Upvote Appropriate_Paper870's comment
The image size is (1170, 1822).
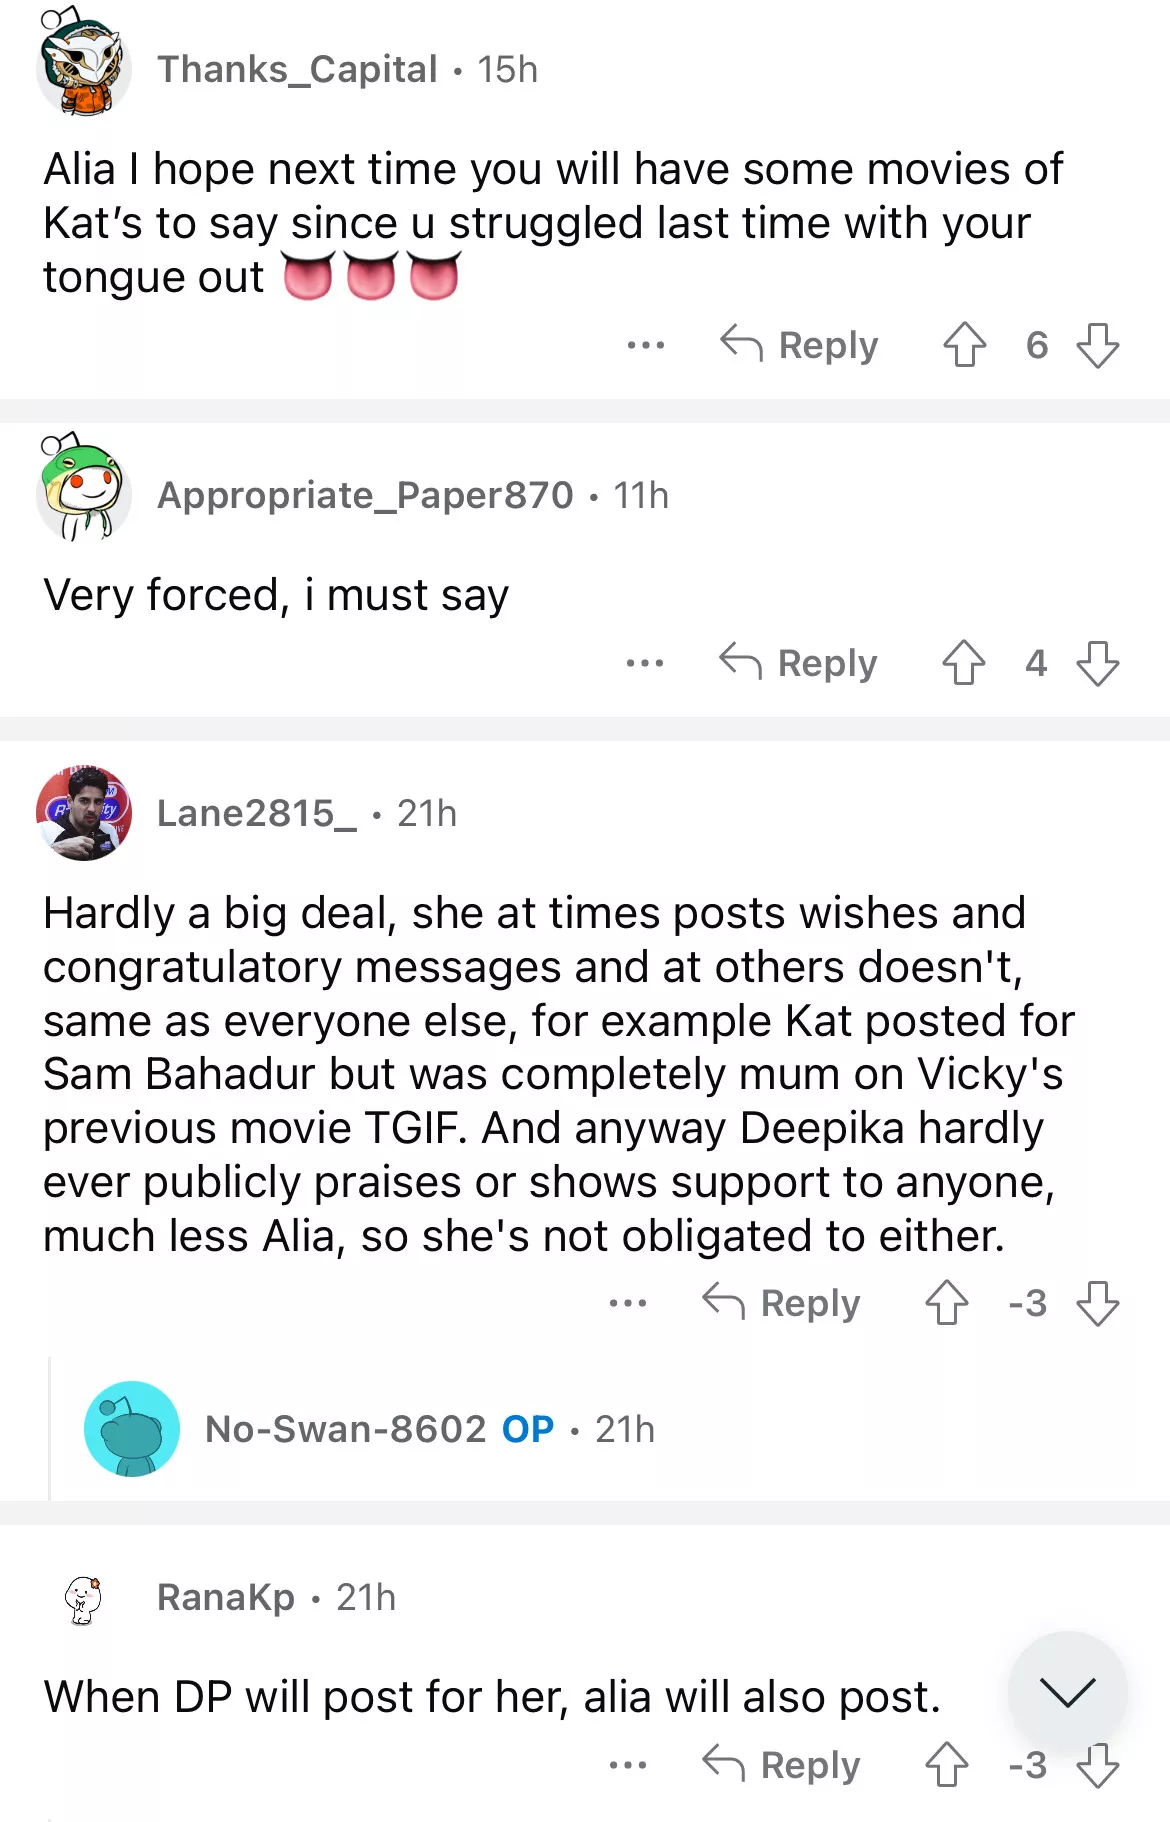coord(964,663)
